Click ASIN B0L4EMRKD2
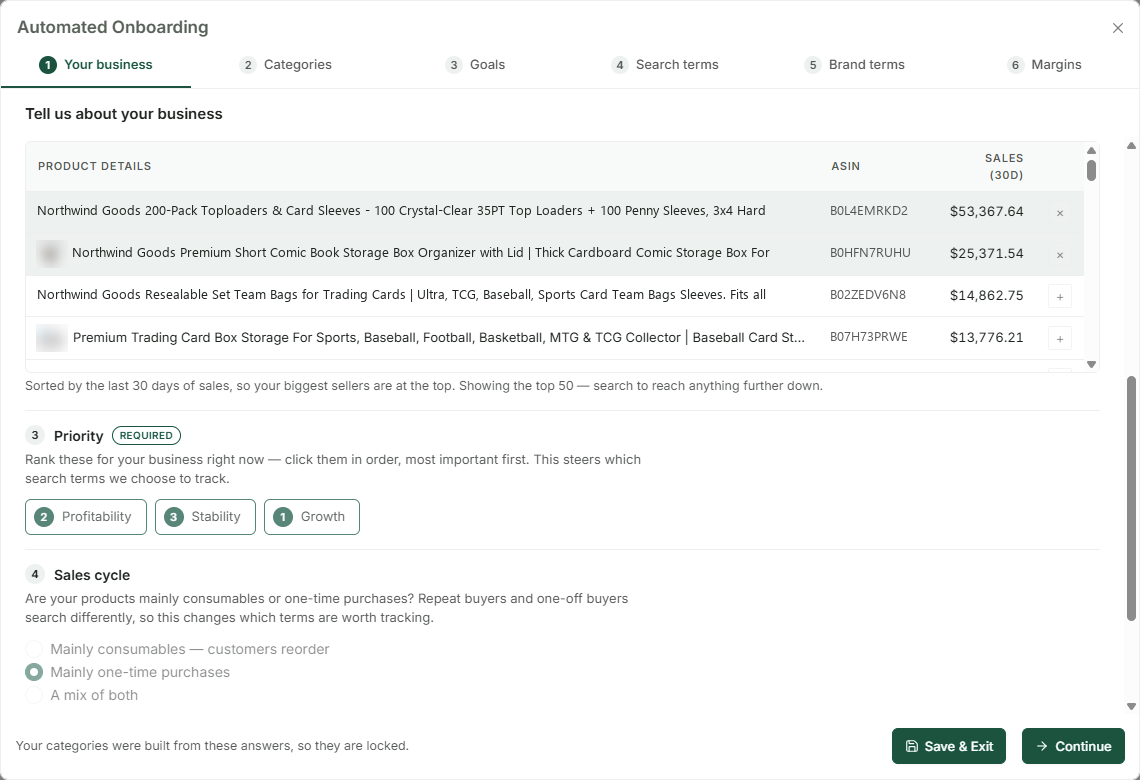This screenshot has width=1140, height=780. [x=869, y=211]
